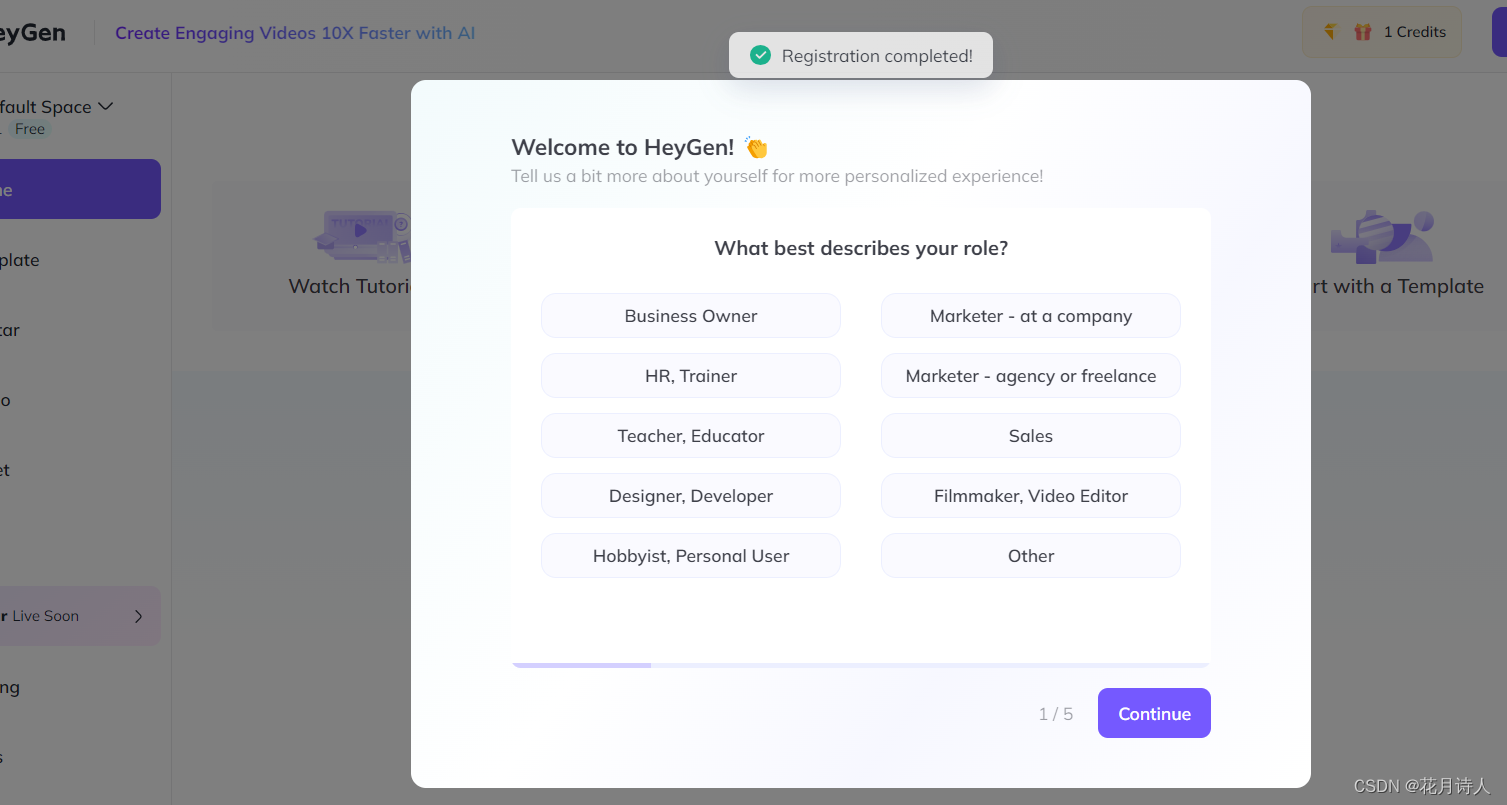Click the What best describes your role? heading
This screenshot has width=1507, height=805.
(x=861, y=248)
